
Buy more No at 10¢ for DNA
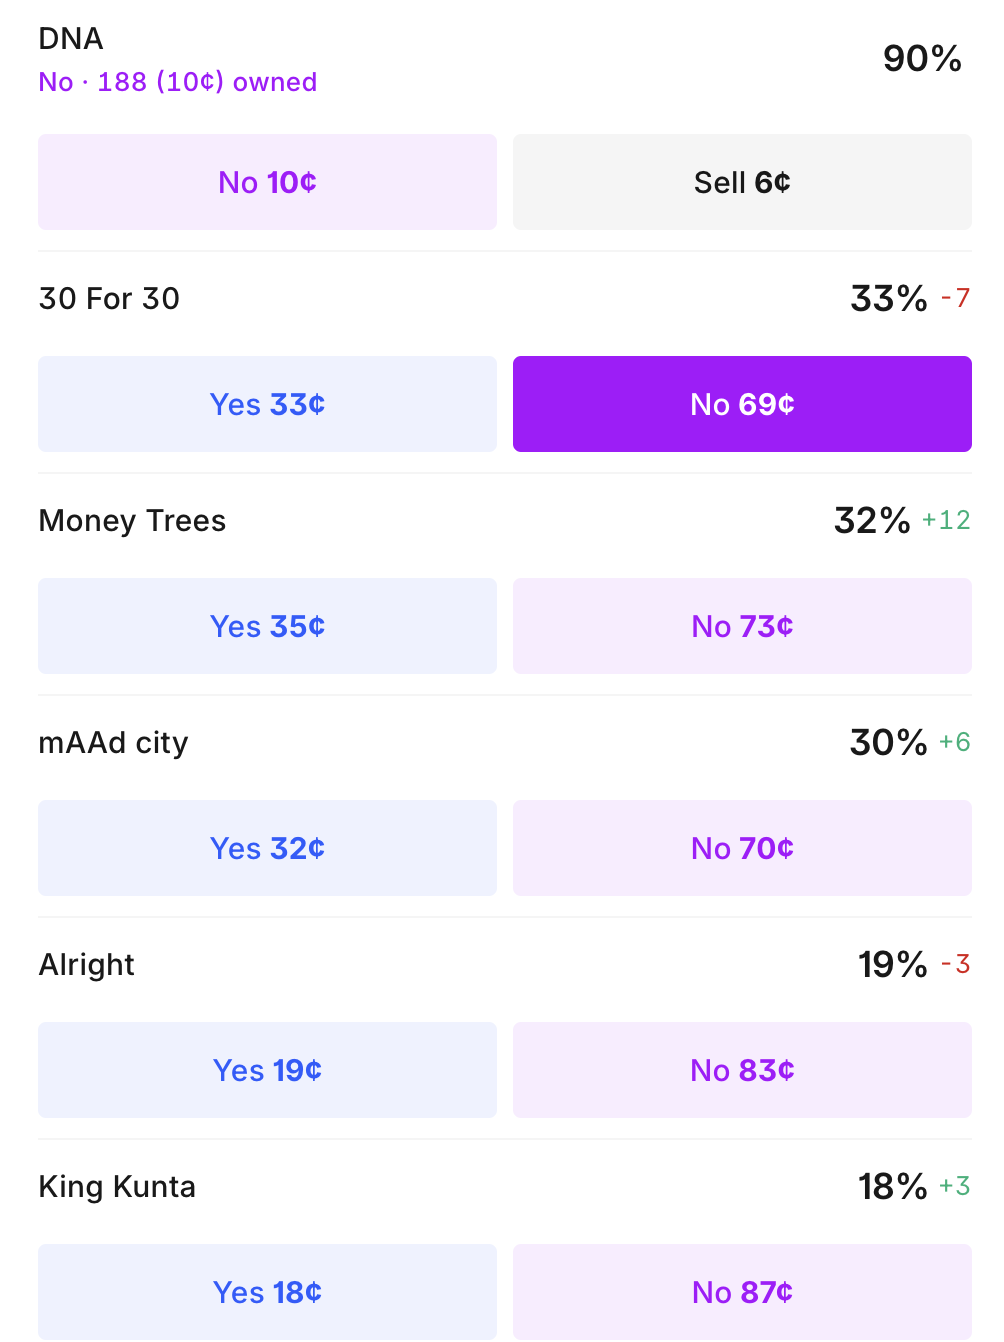267,182
